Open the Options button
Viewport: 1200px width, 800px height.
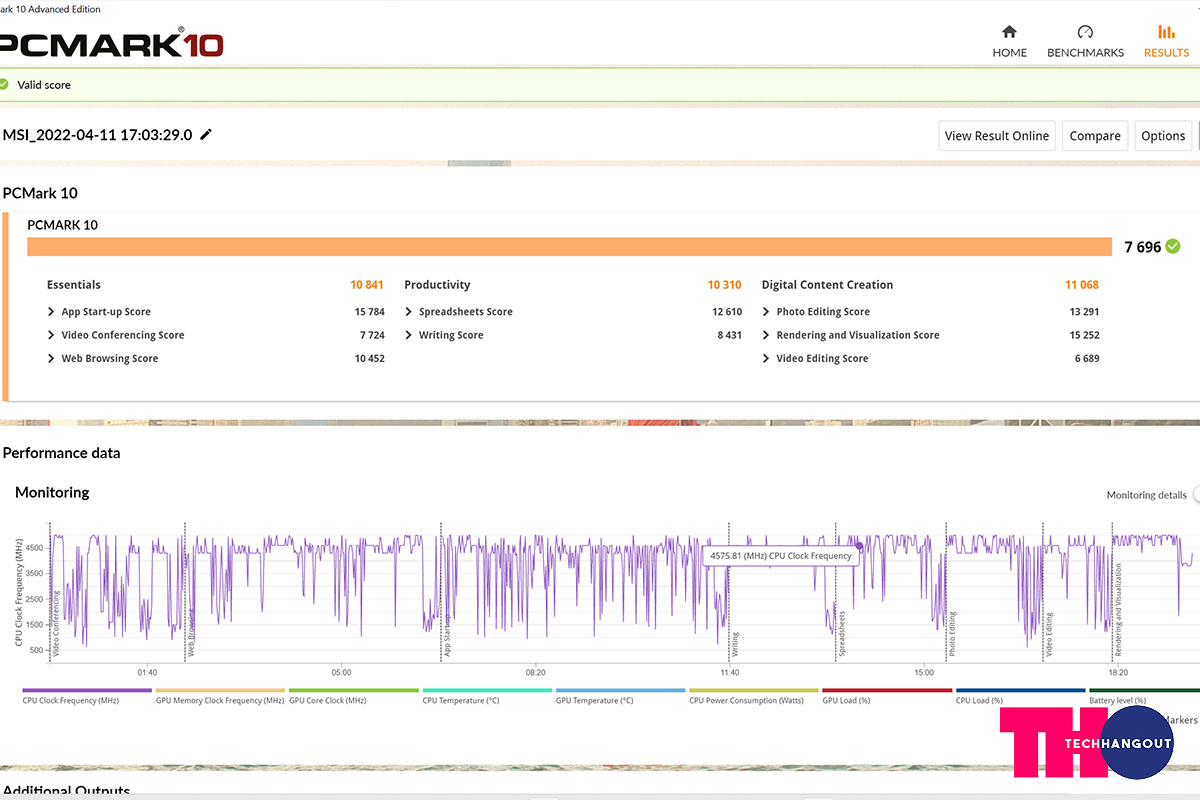coord(1163,136)
